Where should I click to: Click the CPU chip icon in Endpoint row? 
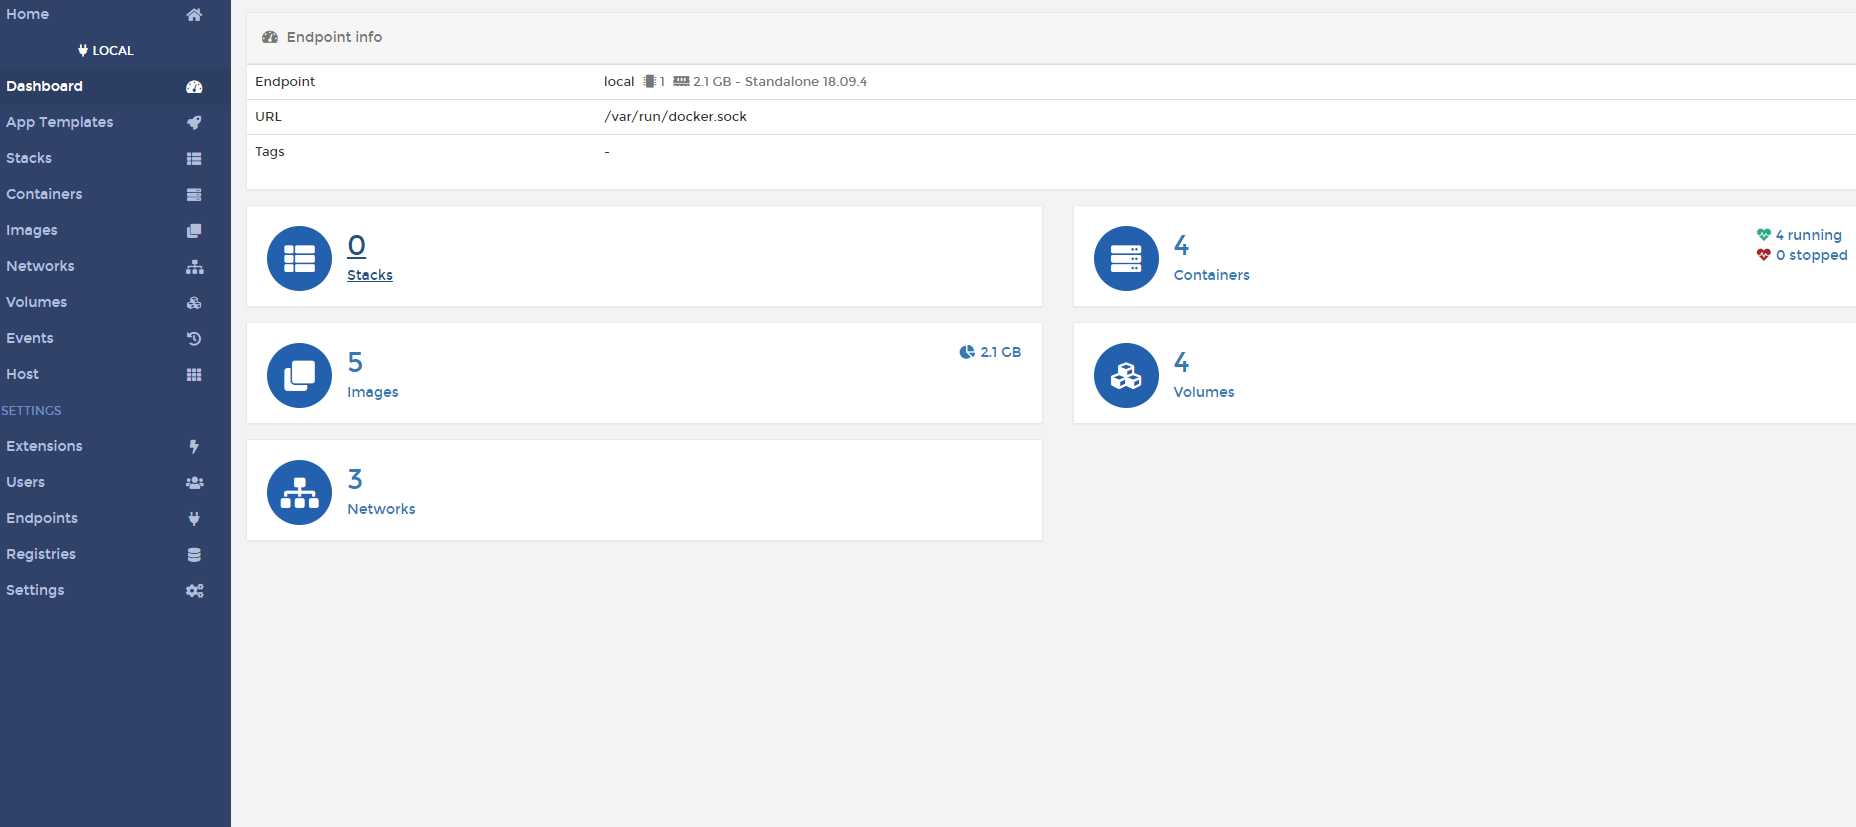(x=650, y=82)
